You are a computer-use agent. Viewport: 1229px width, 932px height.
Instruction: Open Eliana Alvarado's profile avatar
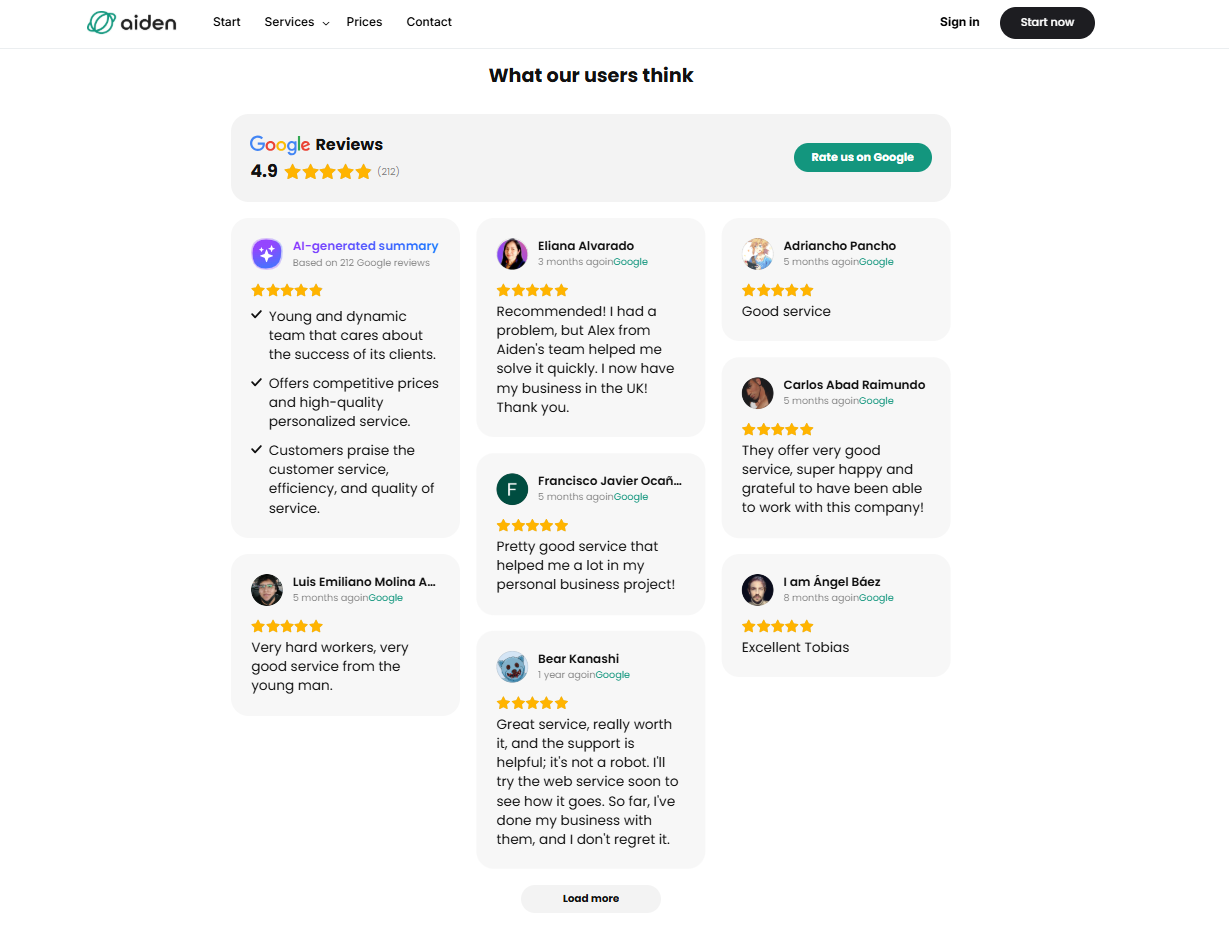click(512, 254)
